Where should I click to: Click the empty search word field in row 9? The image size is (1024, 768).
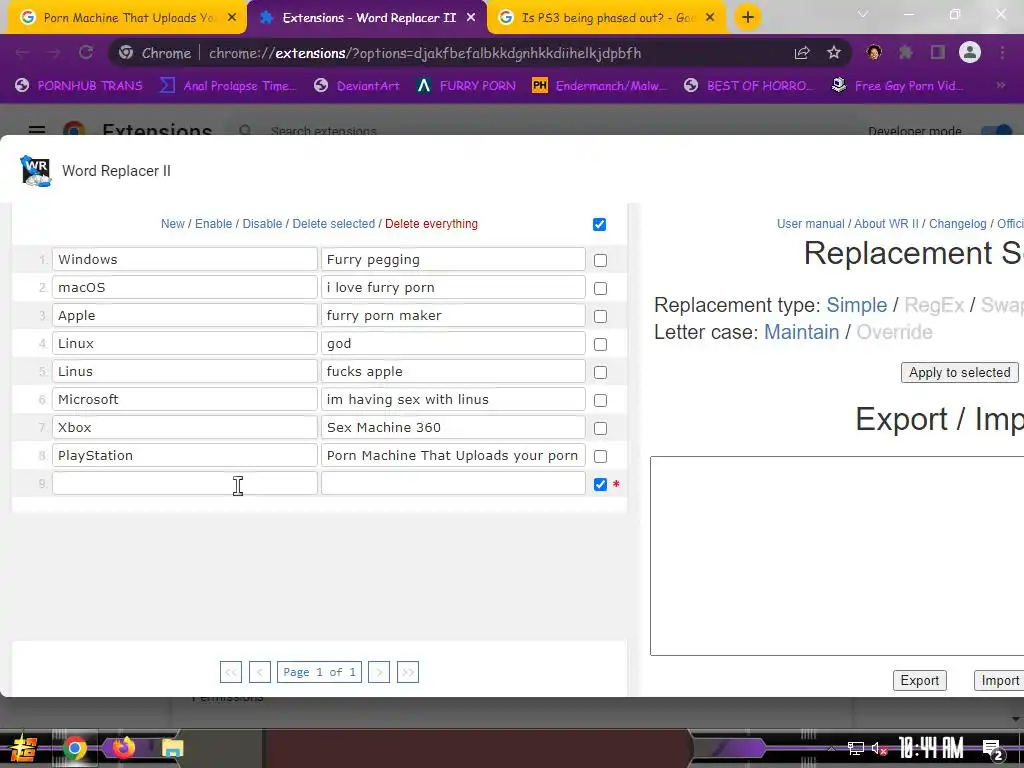185,483
